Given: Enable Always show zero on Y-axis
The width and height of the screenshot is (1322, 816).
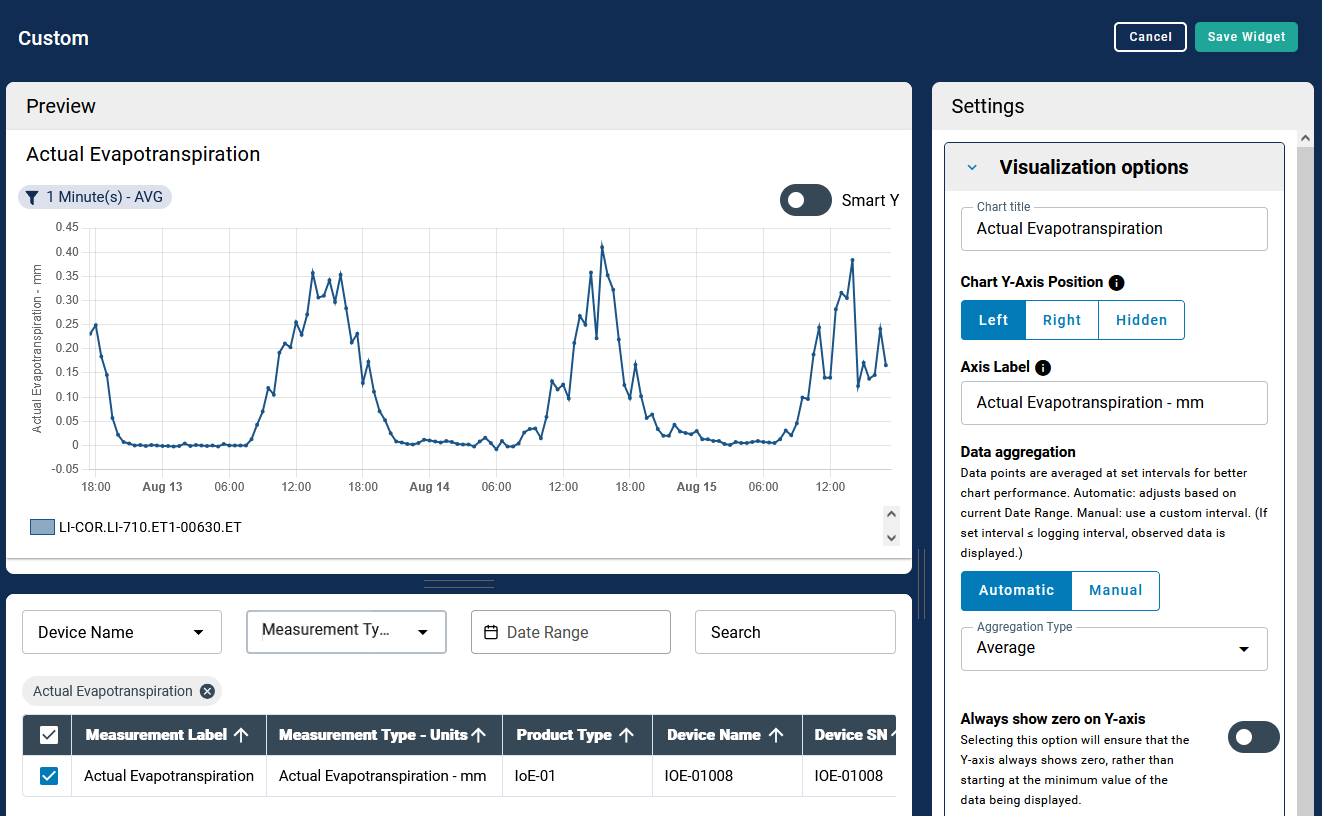Looking at the screenshot, I should coord(1253,737).
